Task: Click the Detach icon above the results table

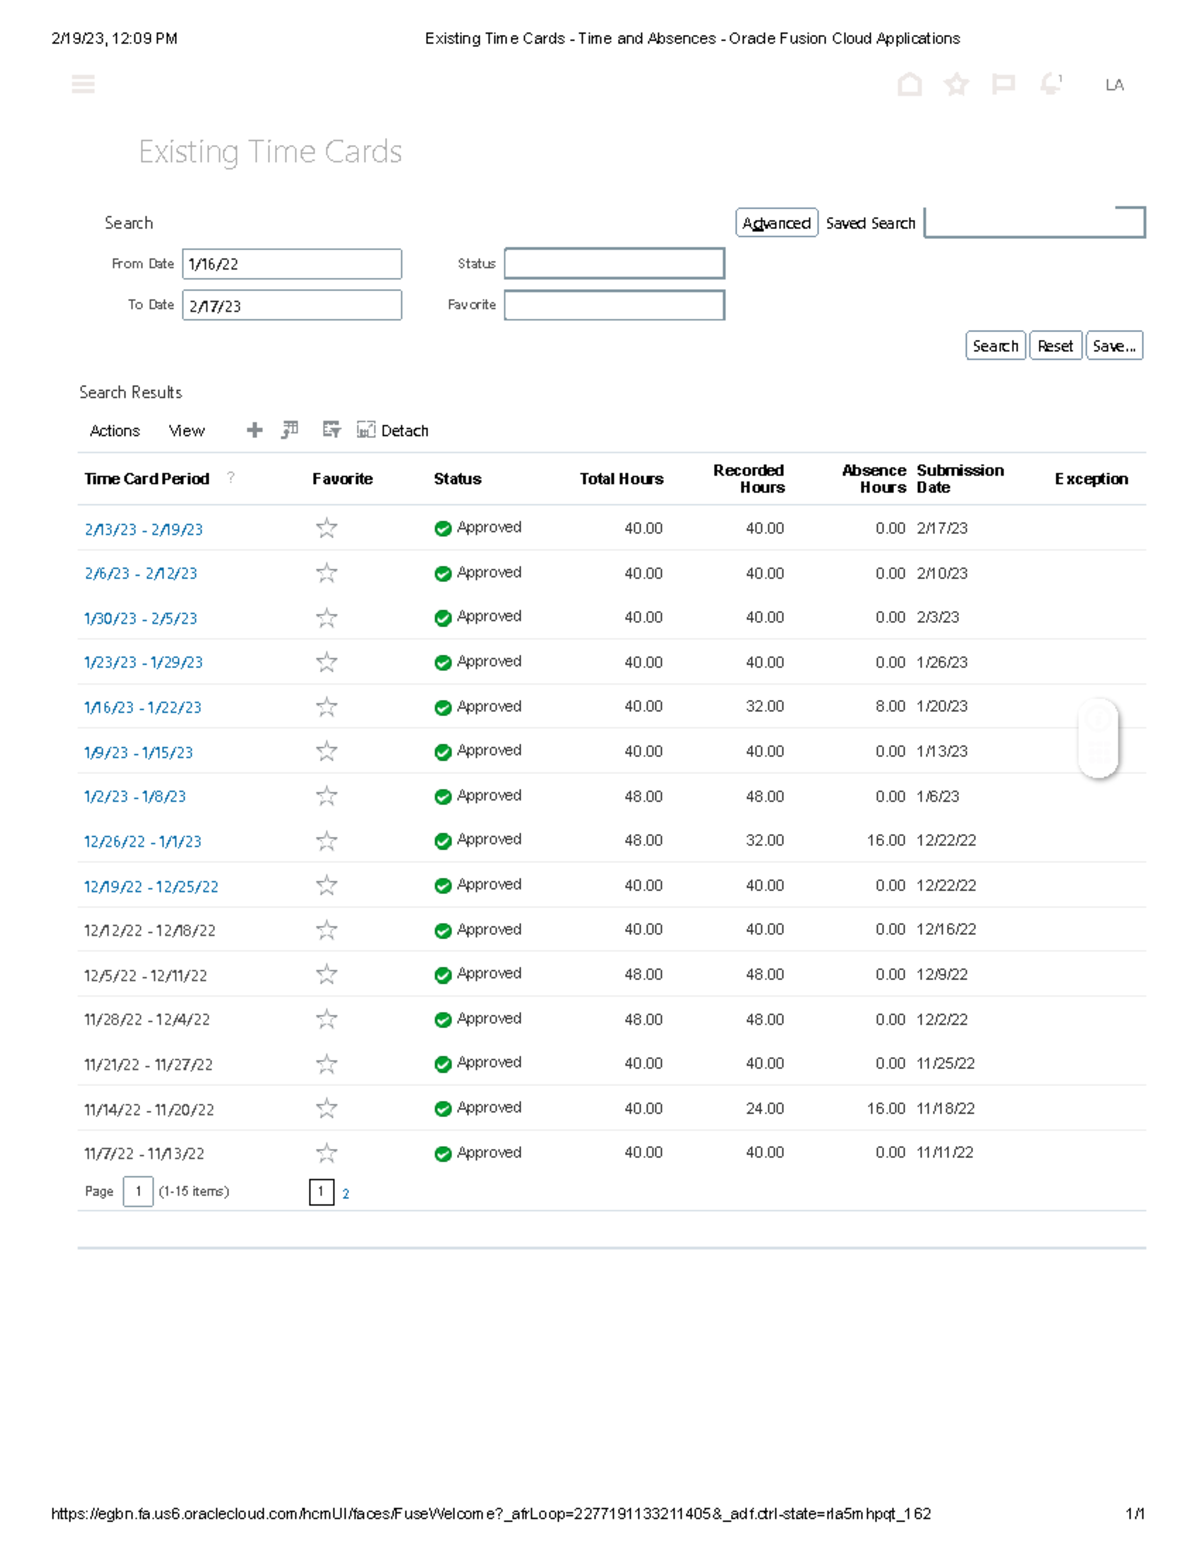Action: (365, 430)
